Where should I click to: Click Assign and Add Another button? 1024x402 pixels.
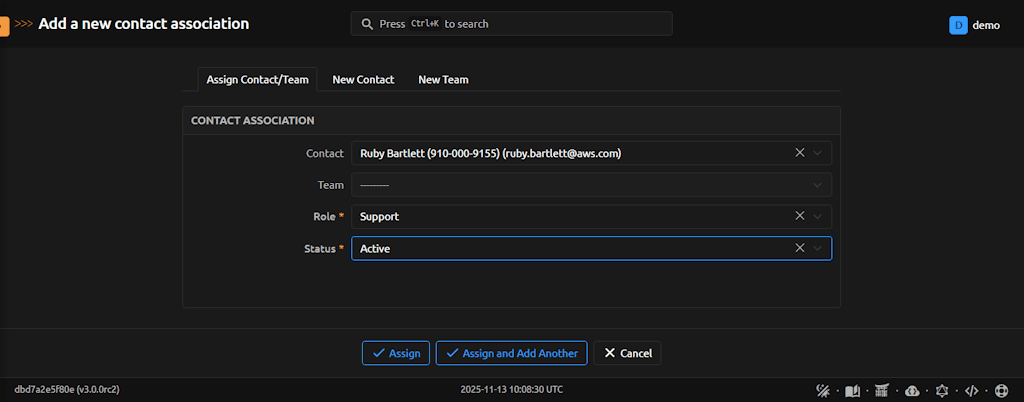(511, 353)
